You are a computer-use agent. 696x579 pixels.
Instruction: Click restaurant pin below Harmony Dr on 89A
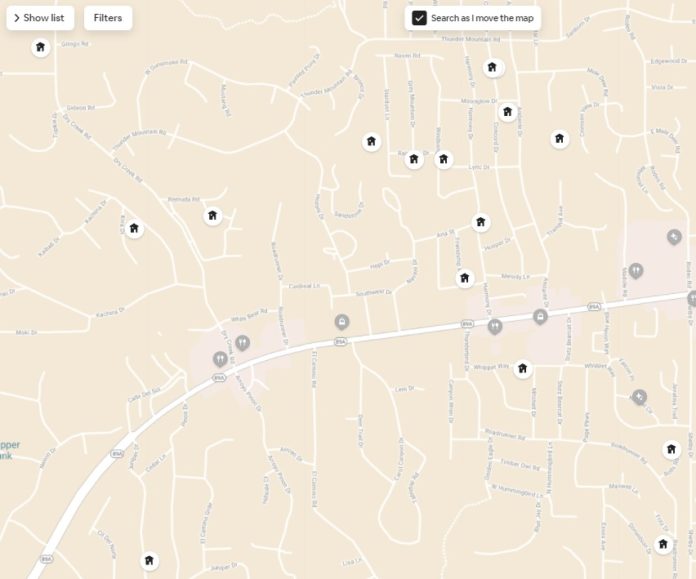tap(494, 327)
